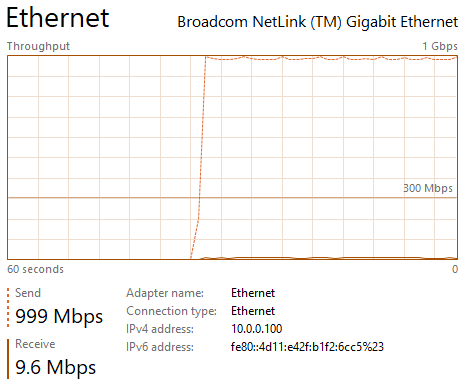
Task: Select the 9.6 Mbps receive value
Action: tap(55, 367)
